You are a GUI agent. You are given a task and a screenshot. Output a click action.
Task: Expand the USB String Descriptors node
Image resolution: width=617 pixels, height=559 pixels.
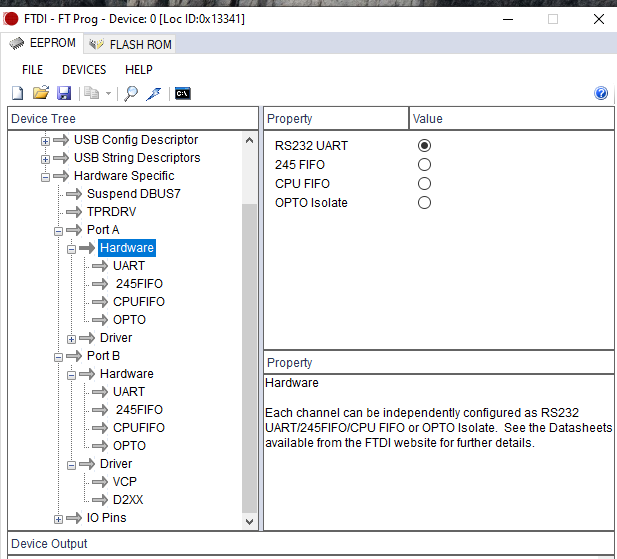pyautogui.click(x=45, y=159)
